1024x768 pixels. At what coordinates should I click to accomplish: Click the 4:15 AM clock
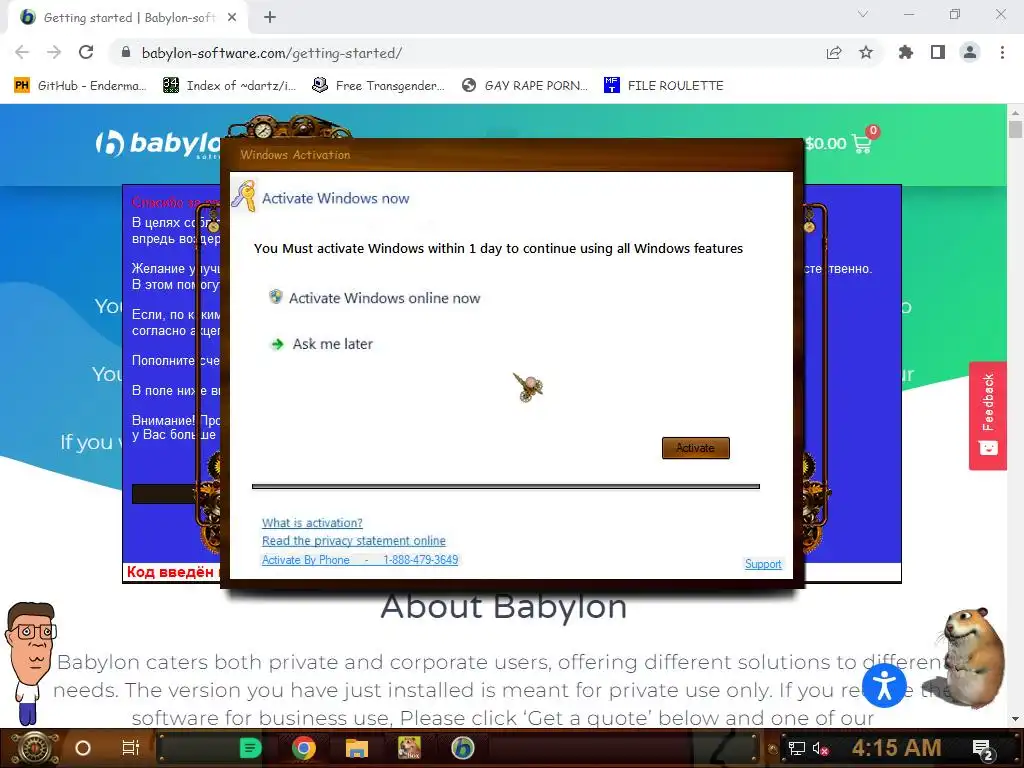click(896, 748)
